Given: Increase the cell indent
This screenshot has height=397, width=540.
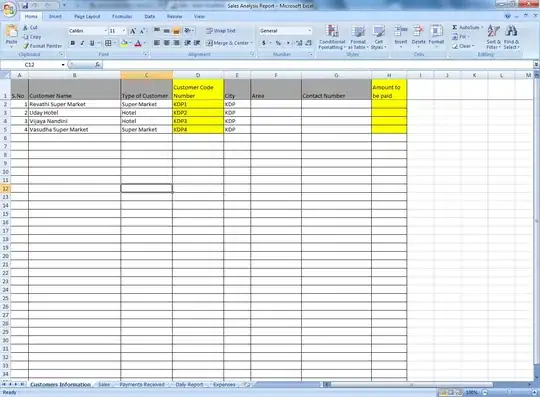Looking at the screenshot, I should coord(197,43).
